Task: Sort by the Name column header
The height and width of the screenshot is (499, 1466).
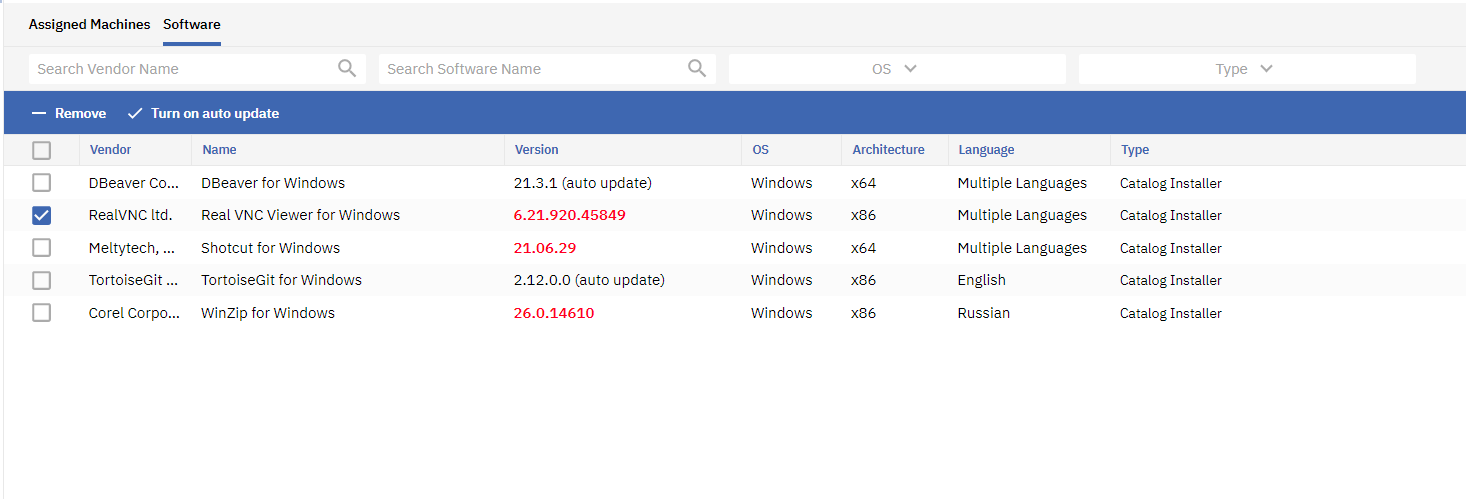Action: (x=219, y=150)
